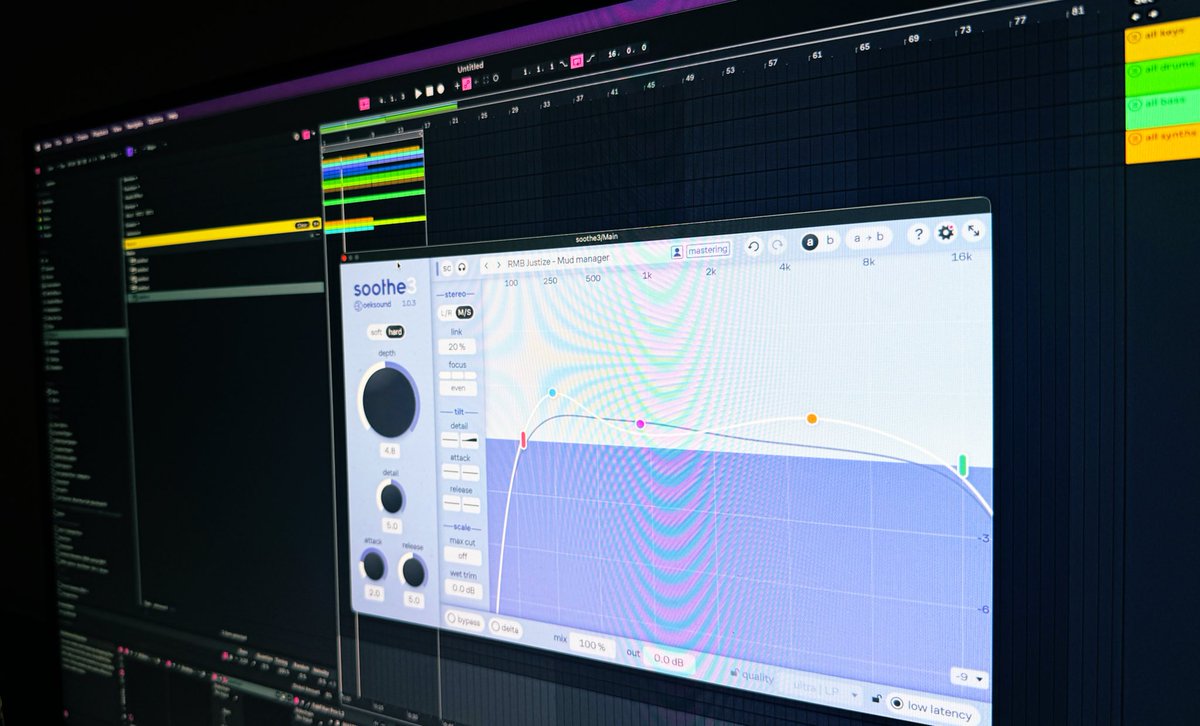Toggle the bypass button in soothe3
1200x726 pixels.
point(464,621)
